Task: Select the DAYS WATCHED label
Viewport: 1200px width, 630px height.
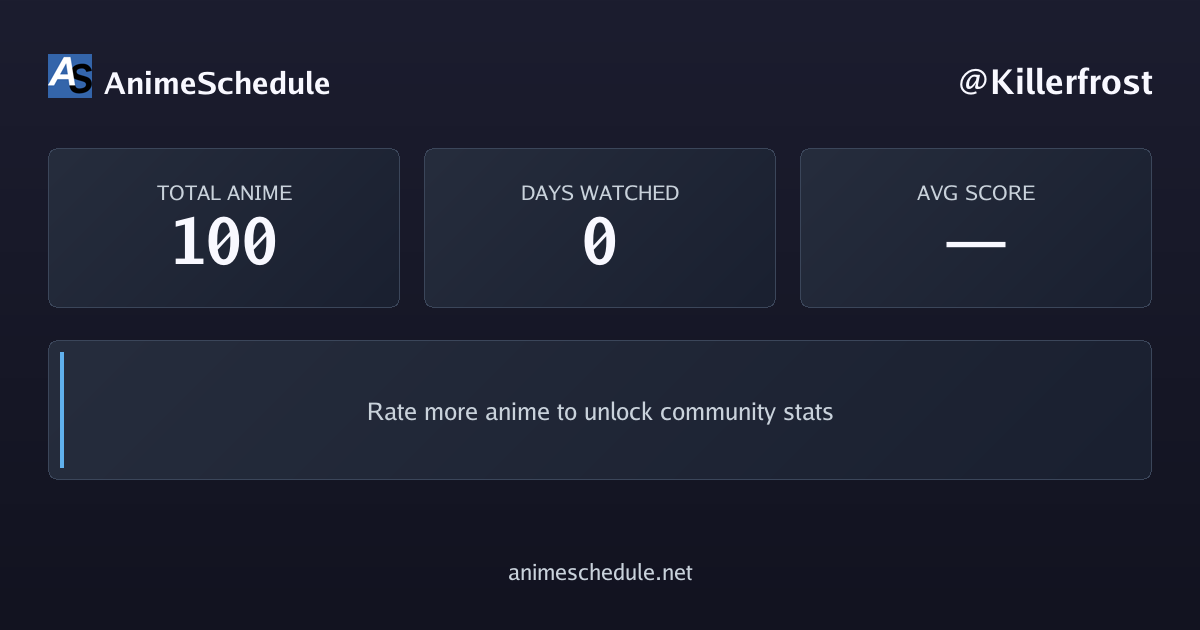Action: pyautogui.click(x=600, y=193)
